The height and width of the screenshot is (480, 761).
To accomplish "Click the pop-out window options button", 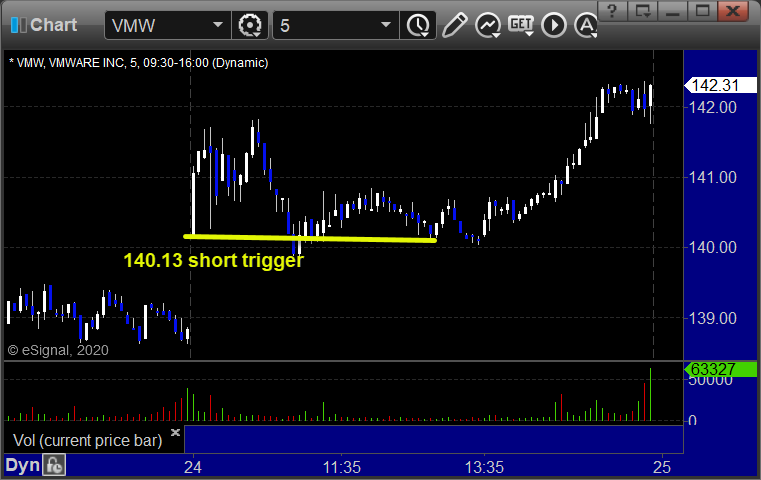I will pos(643,11).
